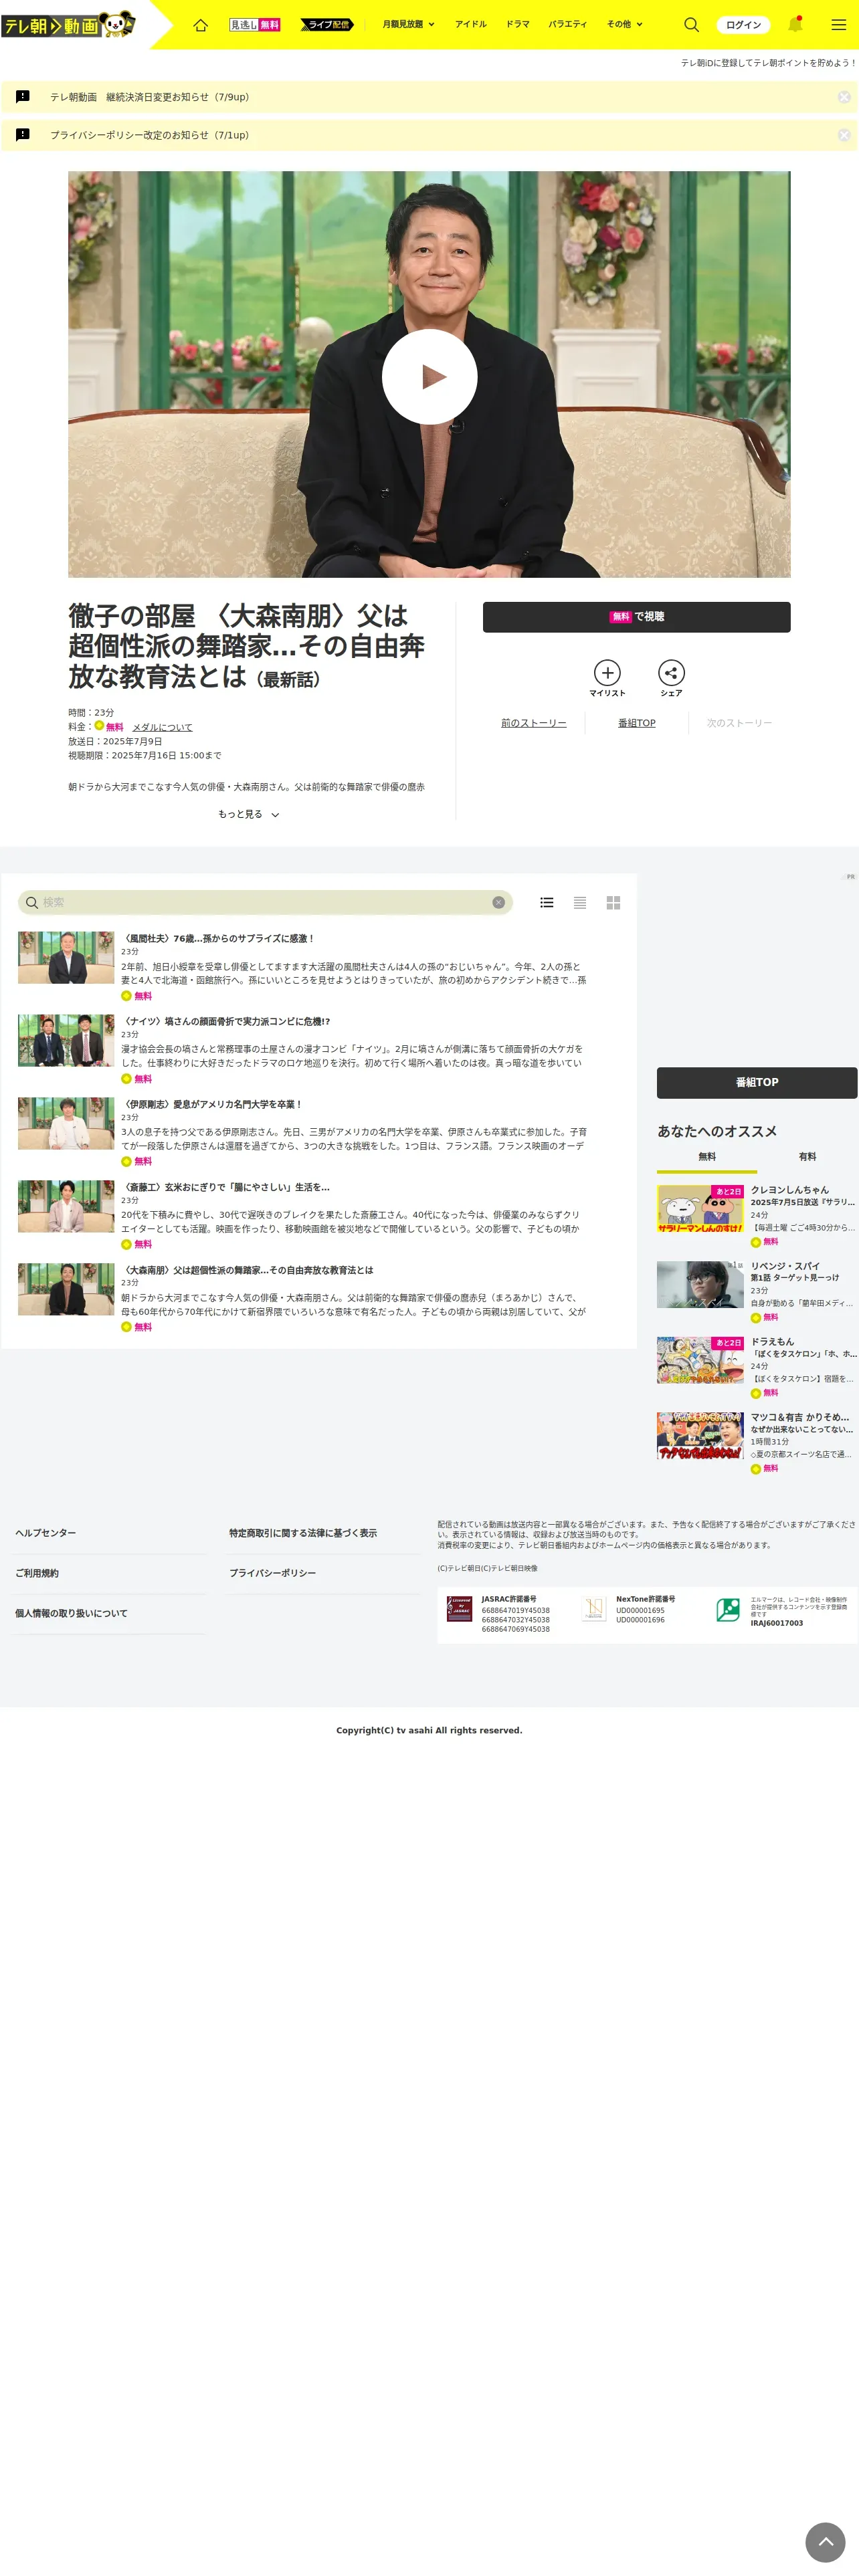Open the ナイツ episode thumbnail
The image size is (859, 2576).
click(66, 1041)
